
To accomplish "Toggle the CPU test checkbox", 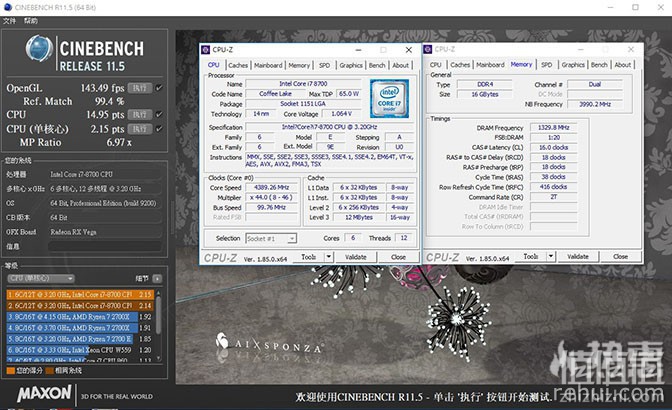I will click(159, 114).
